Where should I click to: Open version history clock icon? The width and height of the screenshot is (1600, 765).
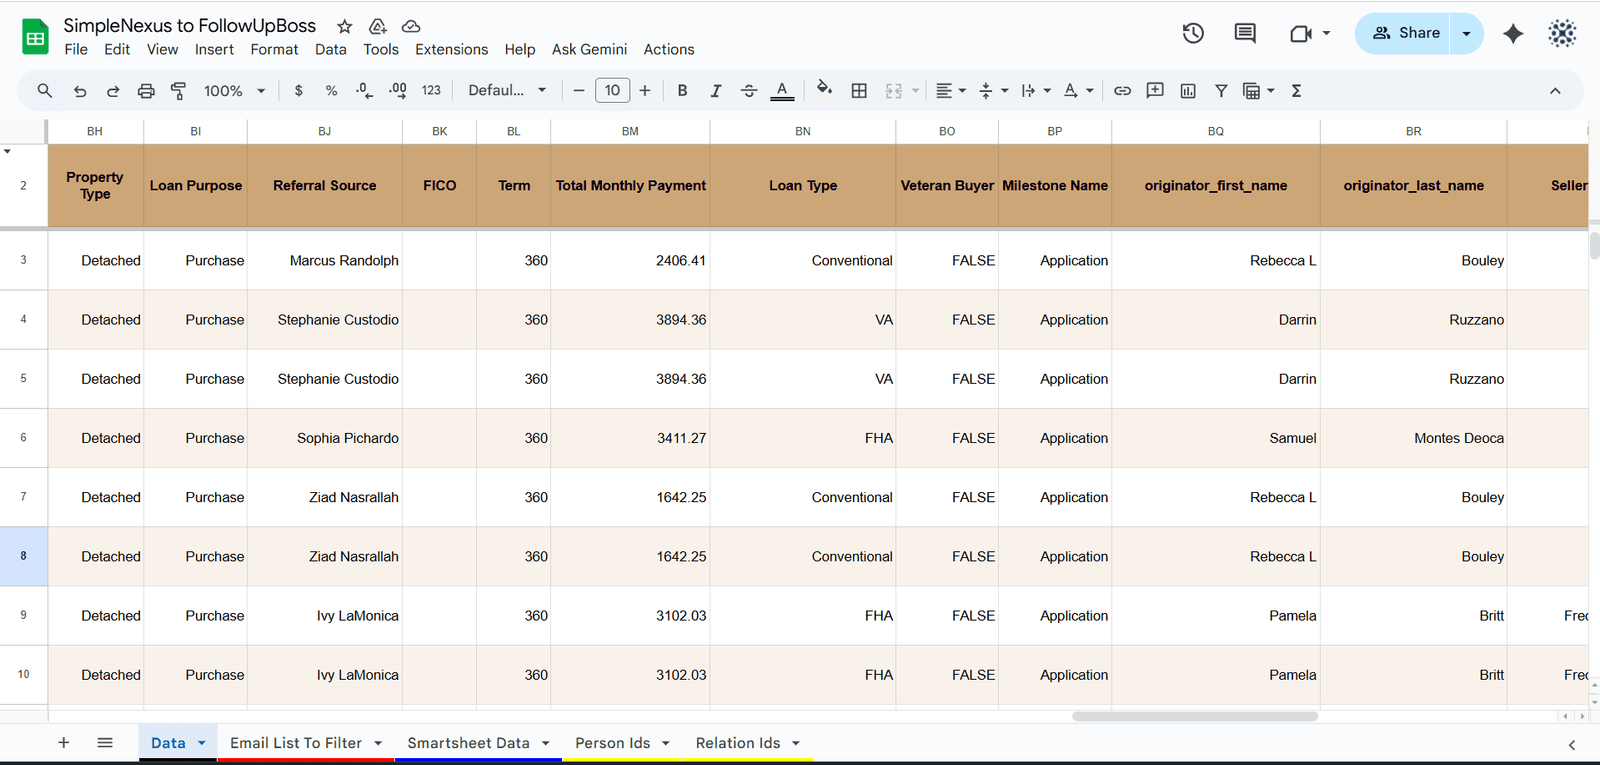(x=1192, y=33)
